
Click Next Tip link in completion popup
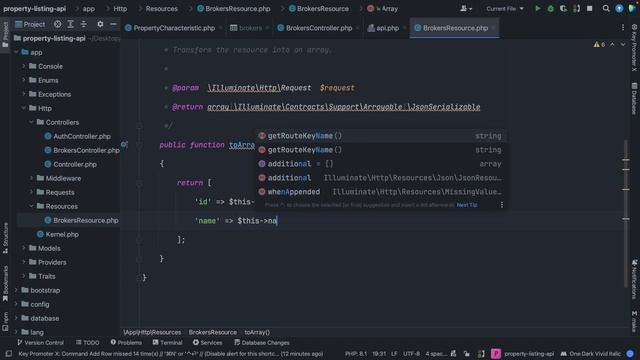pyautogui.click(x=467, y=205)
